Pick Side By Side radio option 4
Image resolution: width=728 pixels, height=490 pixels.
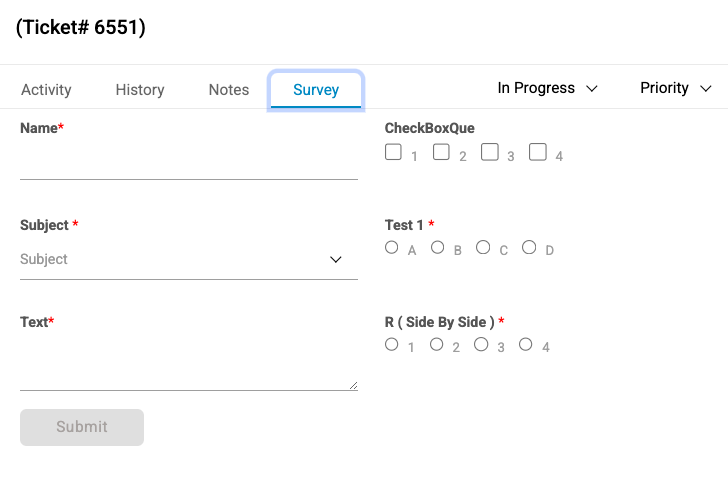(x=526, y=344)
